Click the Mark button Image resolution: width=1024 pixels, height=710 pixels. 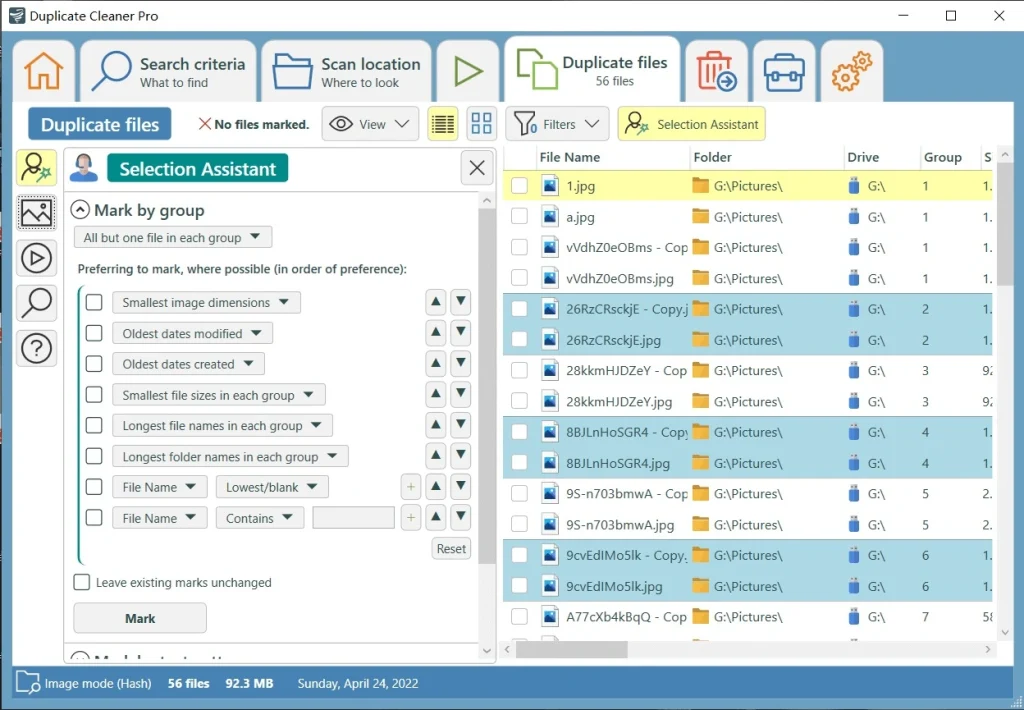pyautogui.click(x=140, y=618)
